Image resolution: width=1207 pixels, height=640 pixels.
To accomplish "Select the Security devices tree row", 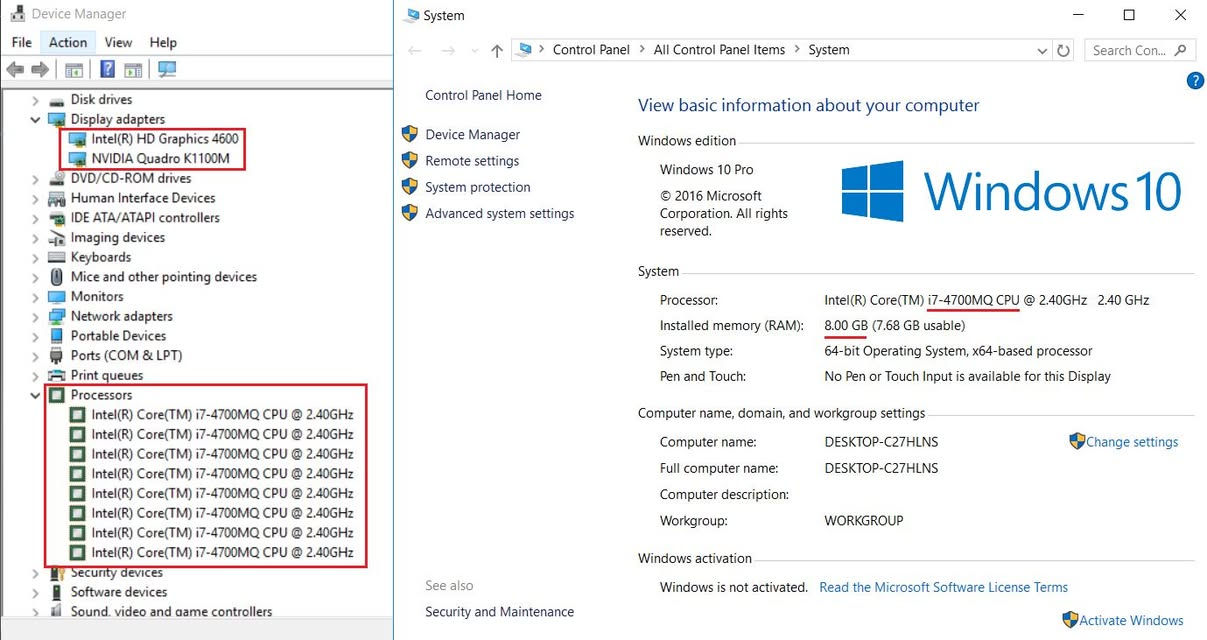I will [x=116, y=573].
